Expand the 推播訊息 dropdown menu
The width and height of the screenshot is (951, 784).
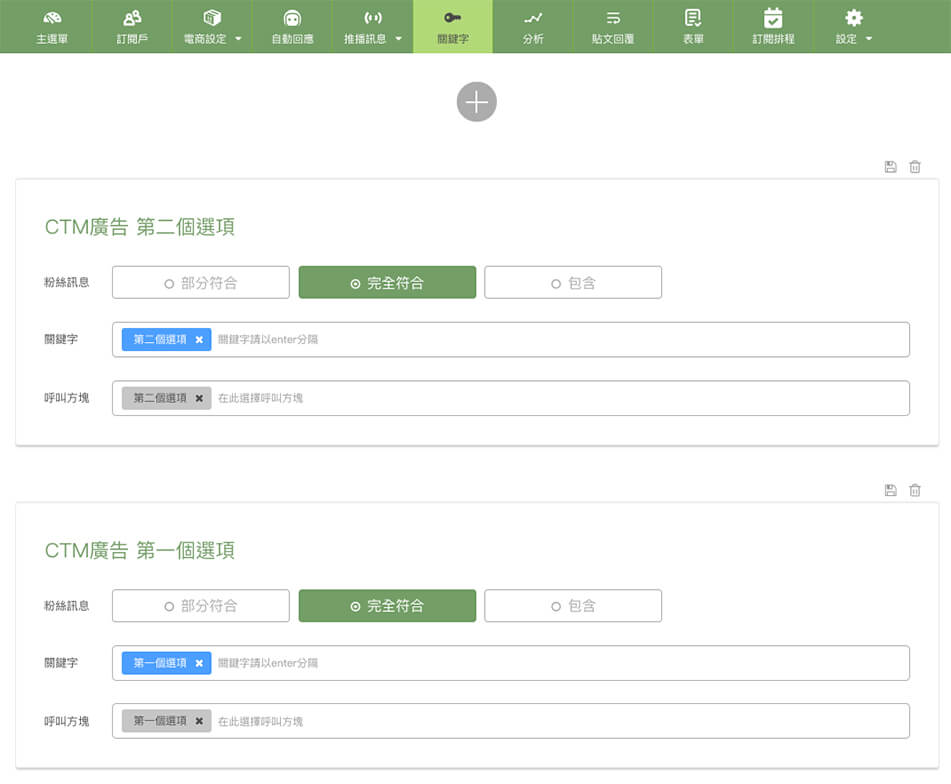click(372, 26)
